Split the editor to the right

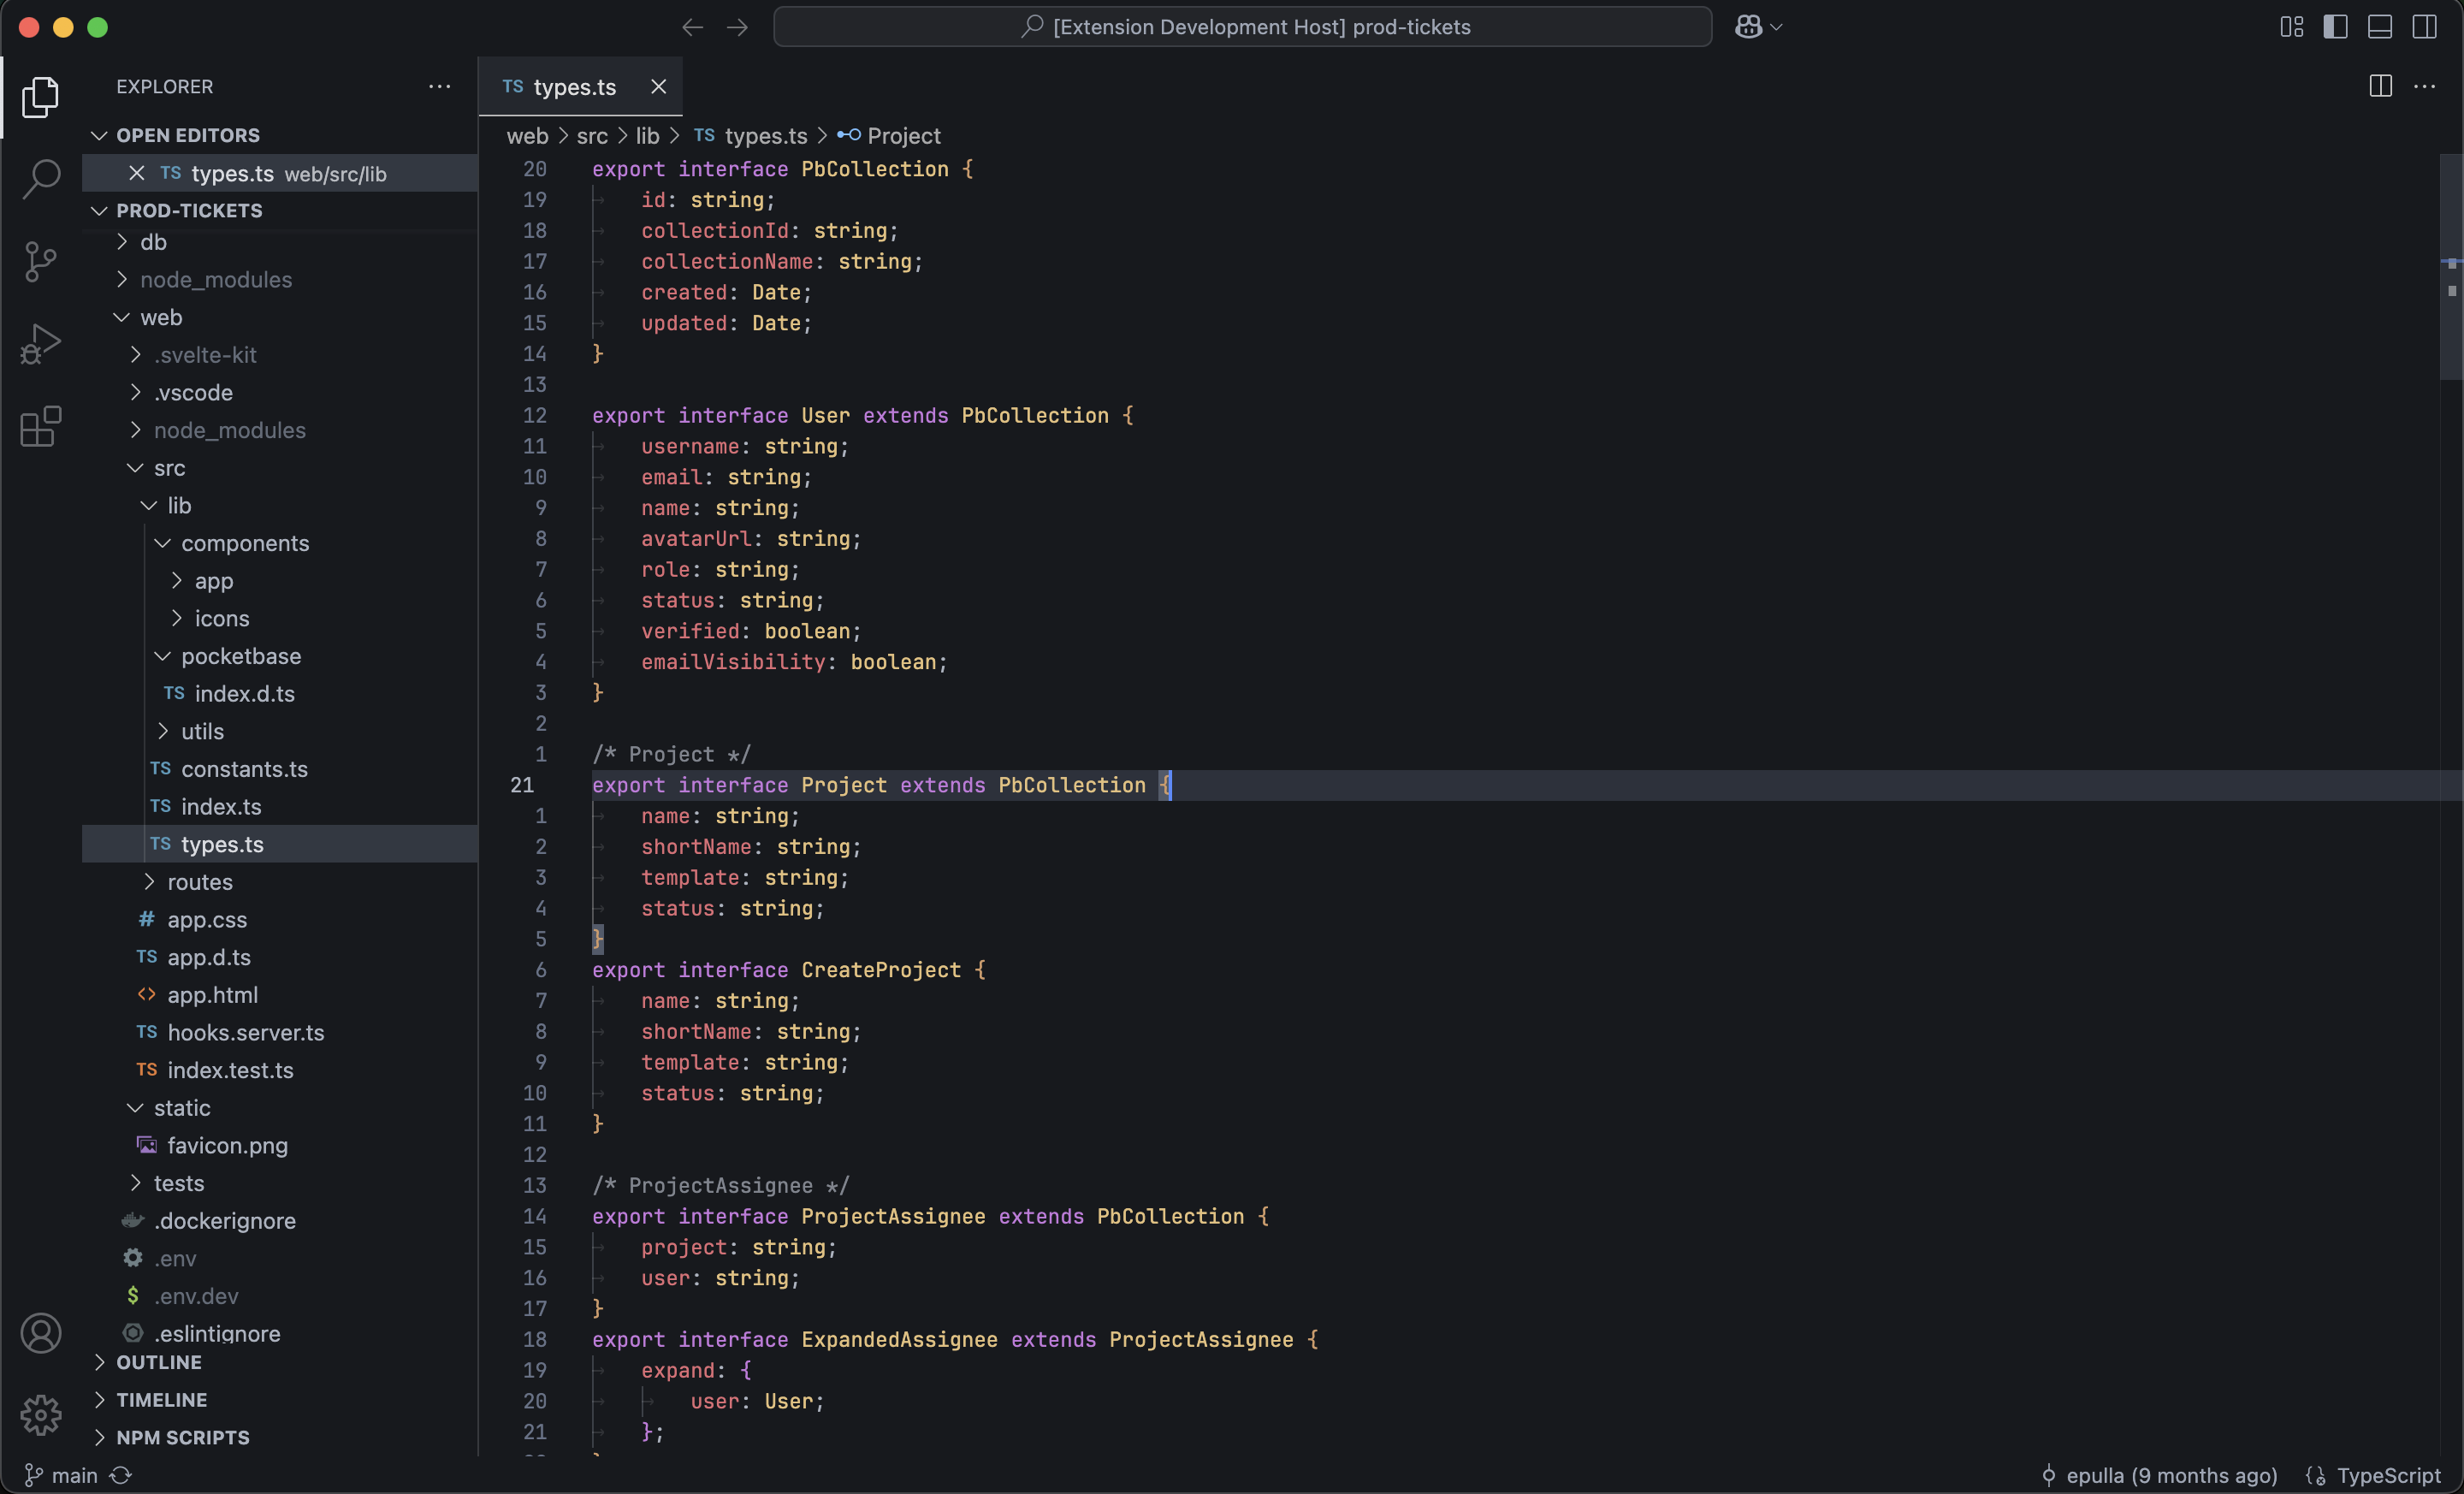click(x=2380, y=87)
